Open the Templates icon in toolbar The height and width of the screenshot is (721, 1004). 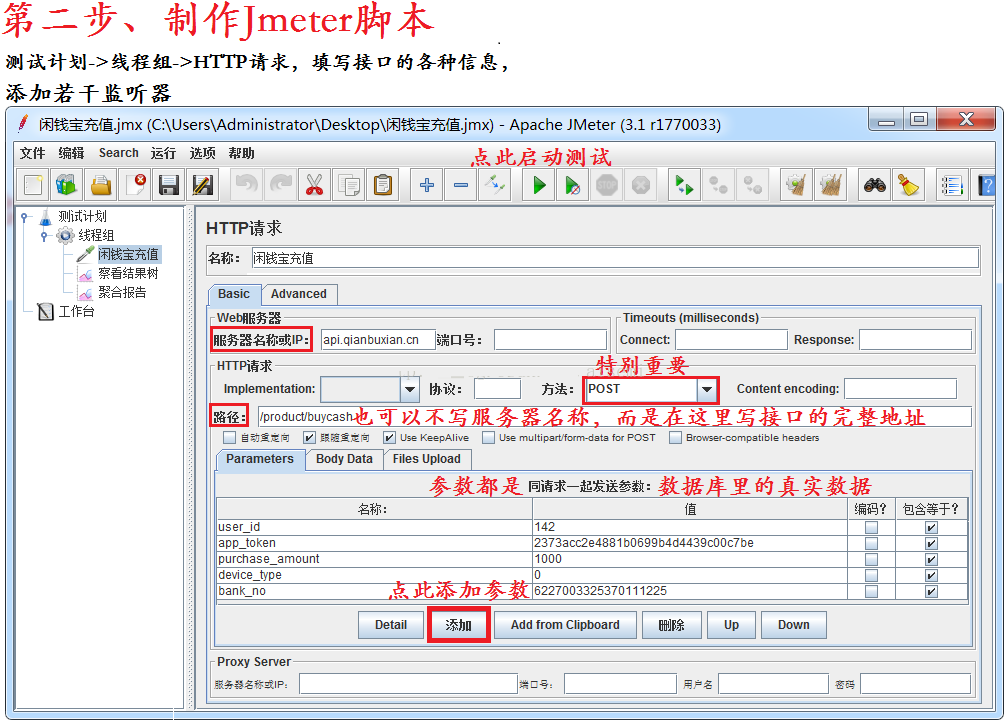coord(67,185)
